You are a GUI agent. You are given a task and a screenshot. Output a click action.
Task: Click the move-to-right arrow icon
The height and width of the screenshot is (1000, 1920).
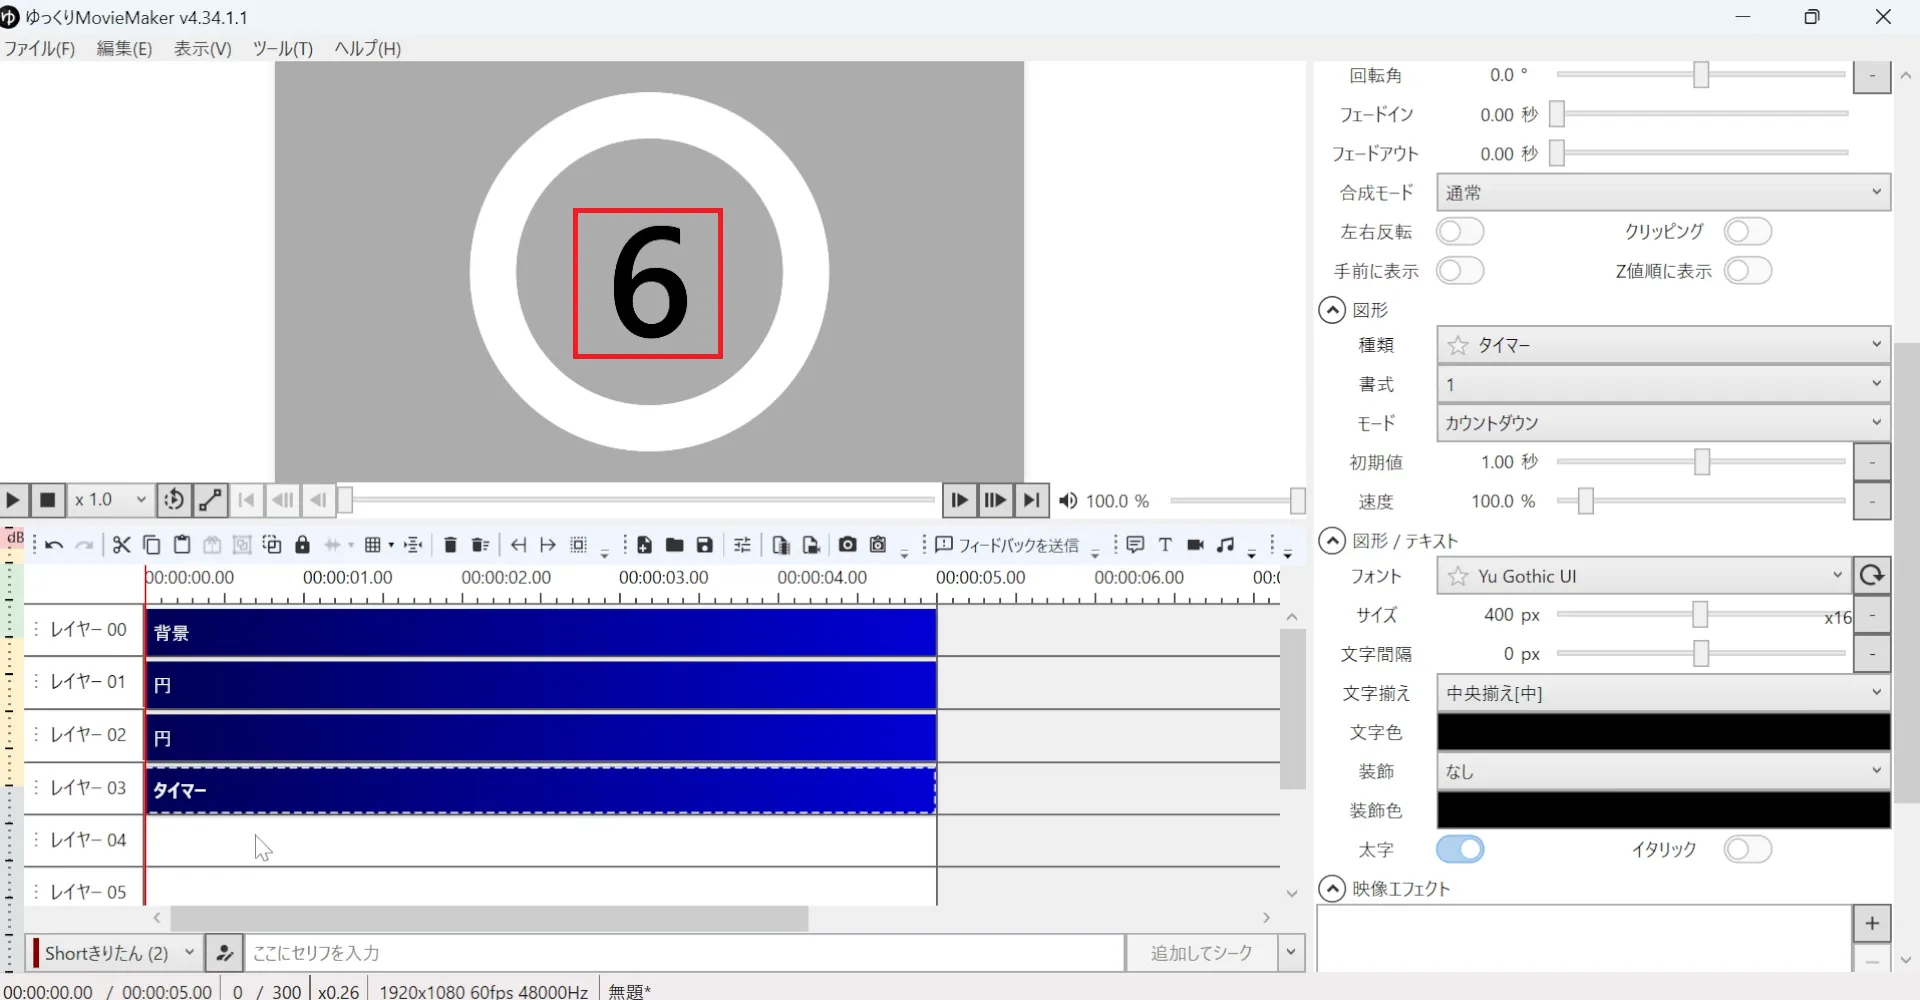click(548, 545)
